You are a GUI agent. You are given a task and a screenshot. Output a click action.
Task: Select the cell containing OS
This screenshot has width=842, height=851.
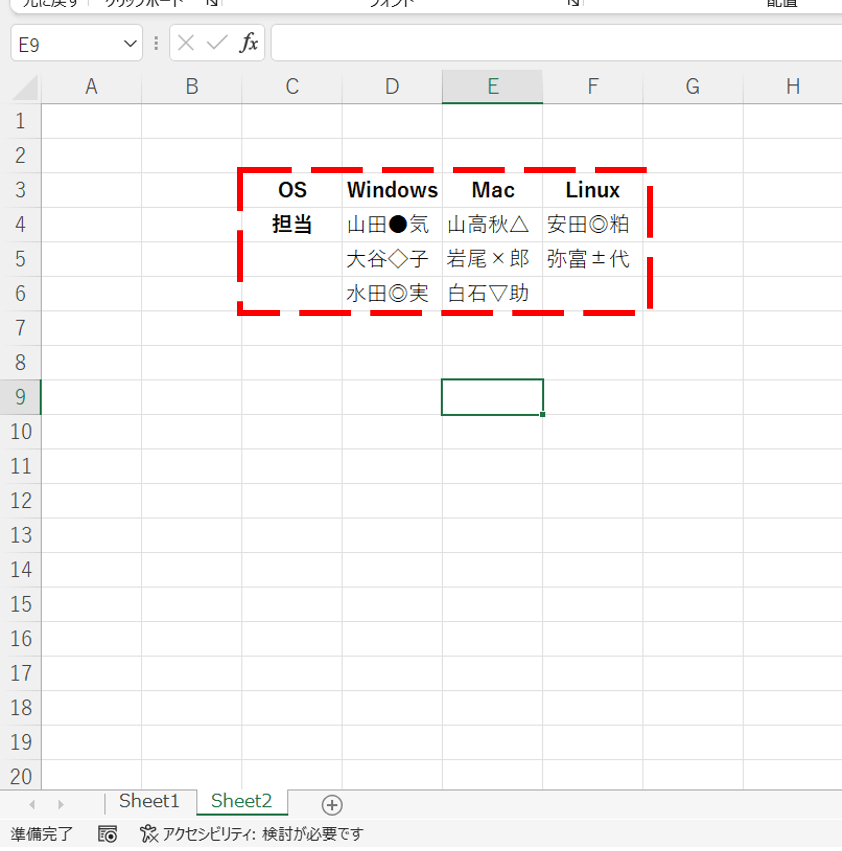click(292, 190)
